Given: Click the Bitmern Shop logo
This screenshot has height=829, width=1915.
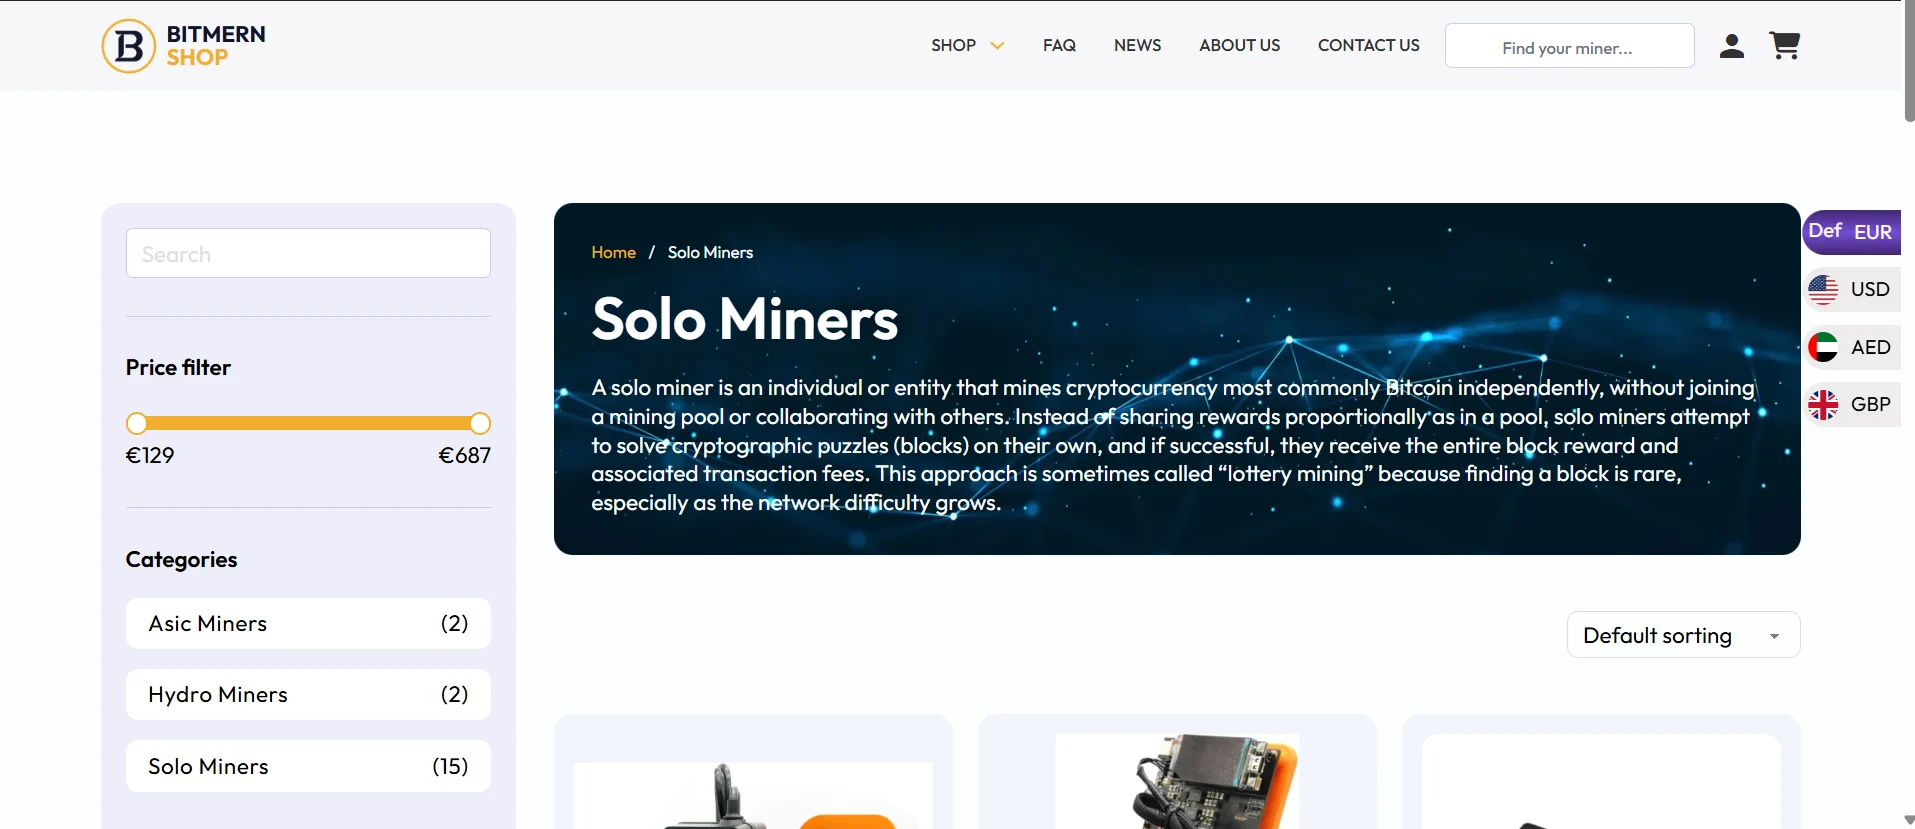Looking at the screenshot, I should (184, 46).
